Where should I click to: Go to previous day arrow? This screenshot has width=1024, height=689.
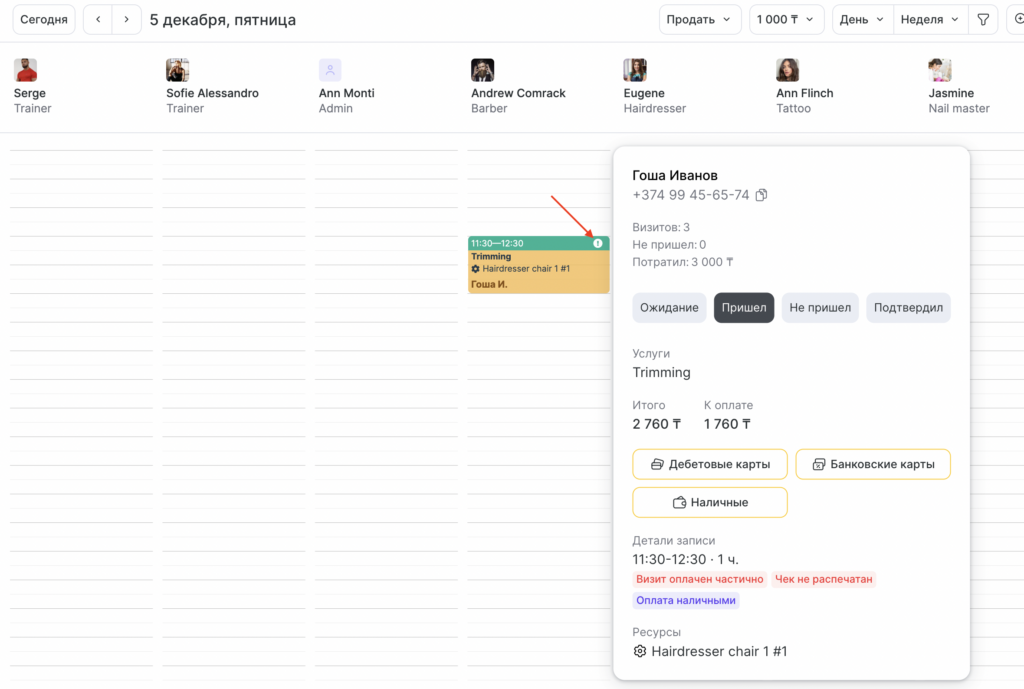click(x=97, y=20)
